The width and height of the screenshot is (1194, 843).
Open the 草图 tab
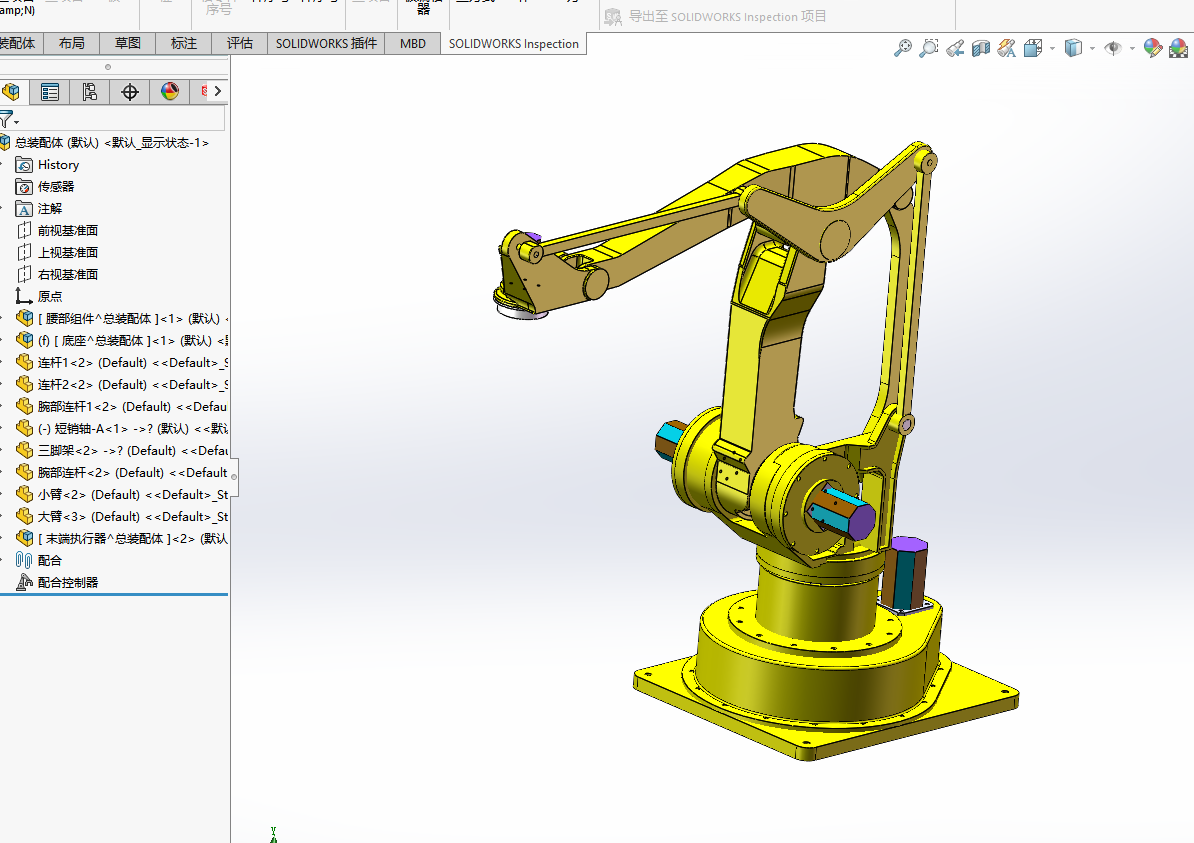[128, 43]
